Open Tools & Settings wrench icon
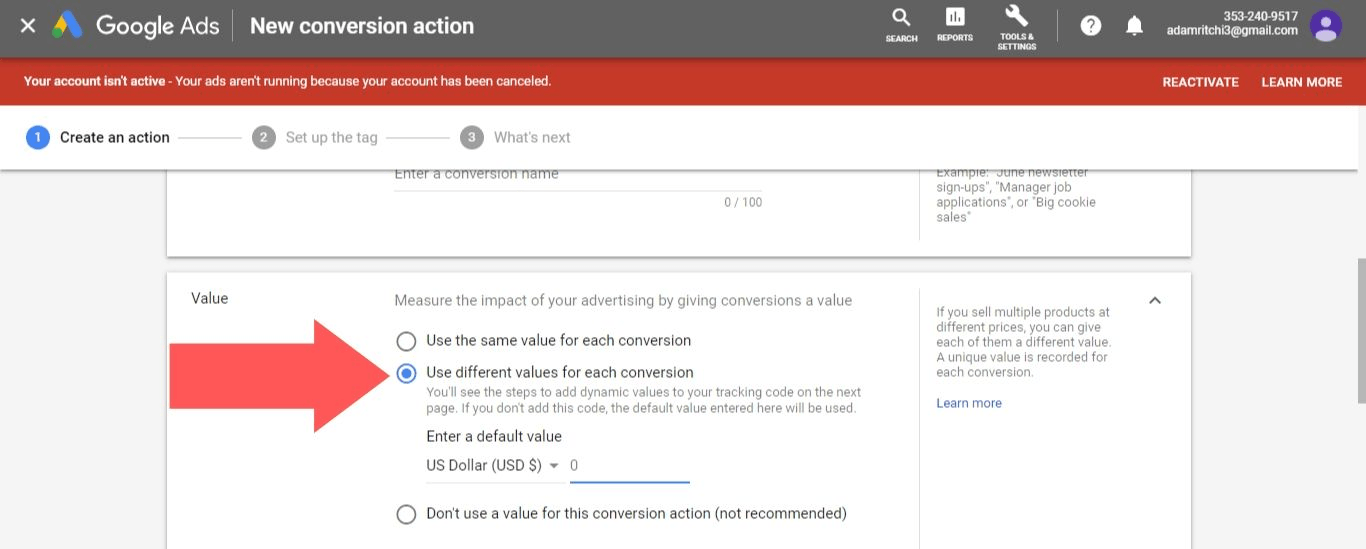Viewport: 1366px width, 549px height. point(1016,24)
